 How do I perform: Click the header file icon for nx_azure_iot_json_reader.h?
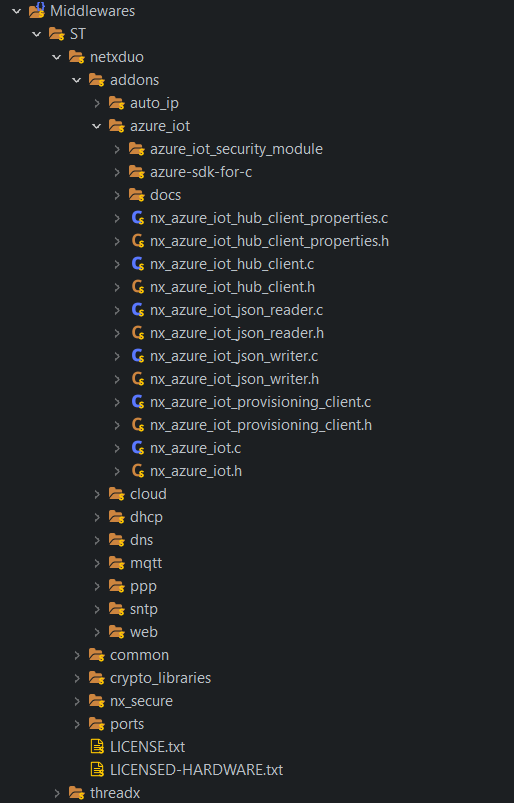pyautogui.click(x=138, y=333)
